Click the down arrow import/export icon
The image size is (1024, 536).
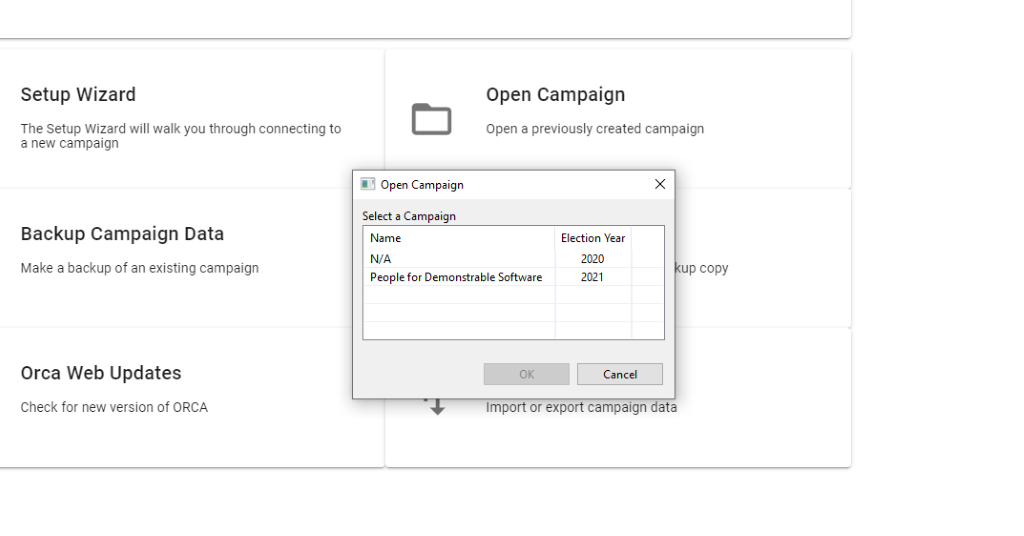point(436,407)
